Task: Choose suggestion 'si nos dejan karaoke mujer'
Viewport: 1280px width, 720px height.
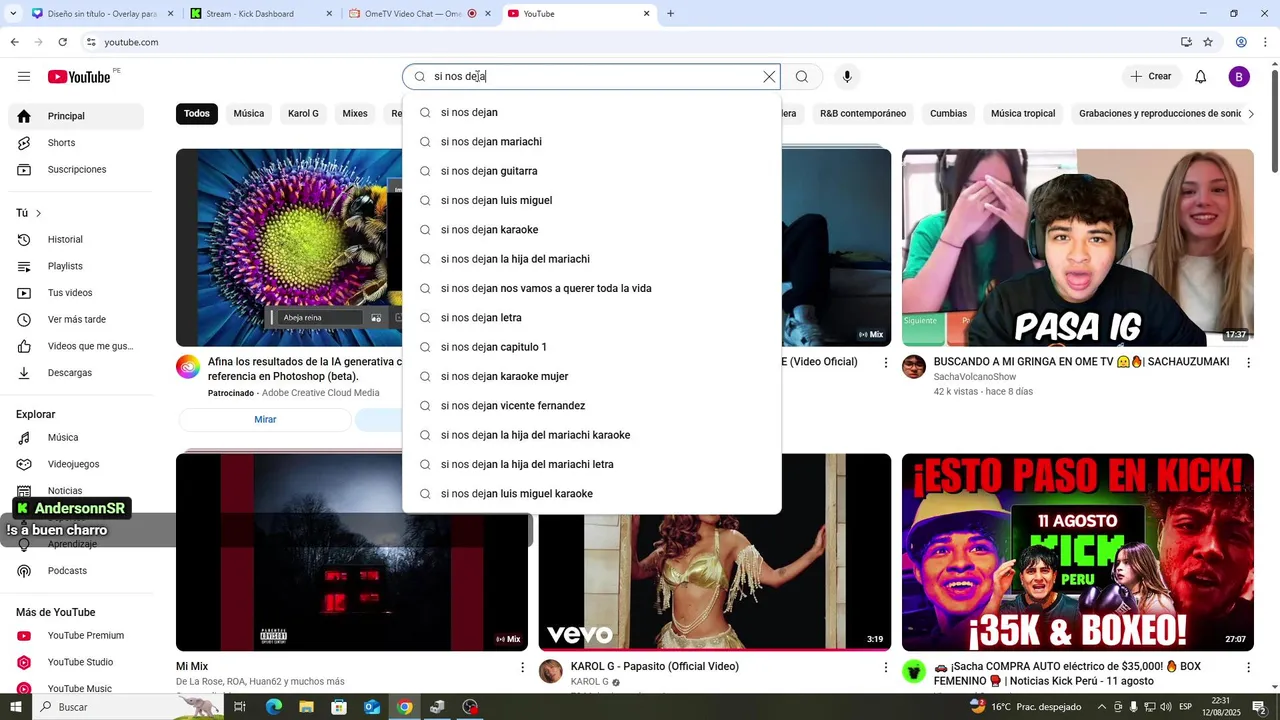Action: point(591,377)
